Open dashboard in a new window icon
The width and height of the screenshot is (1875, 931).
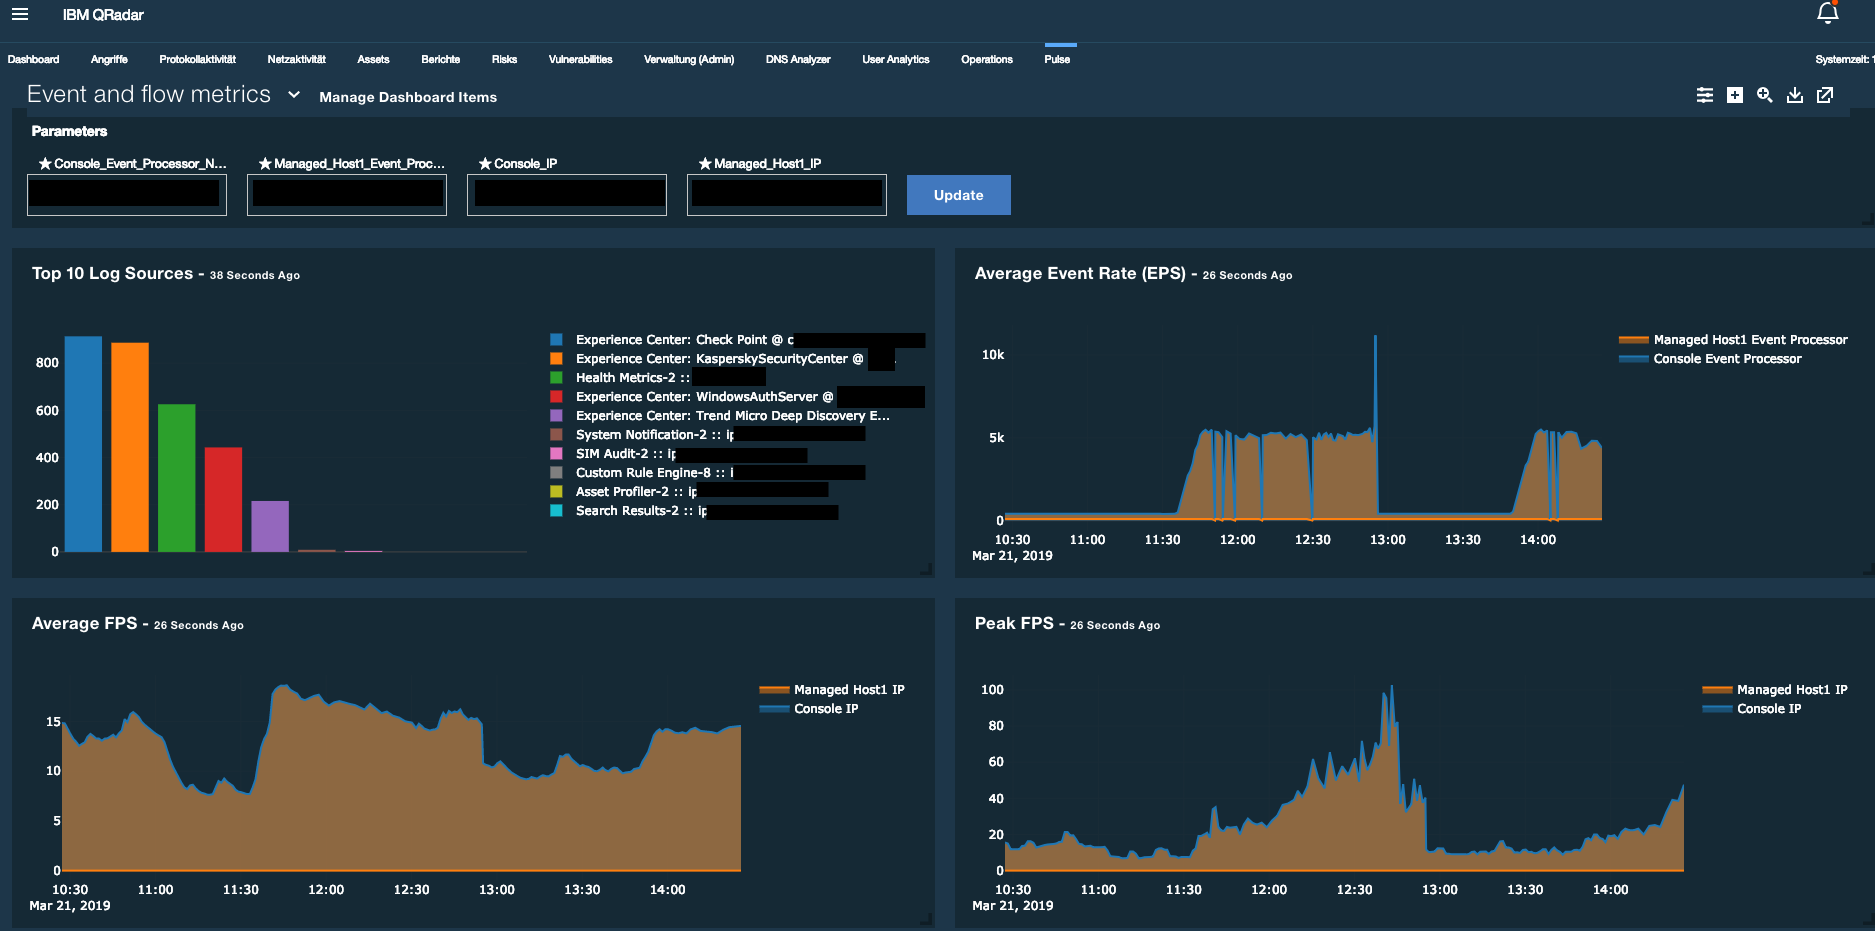pos(1826,95)
